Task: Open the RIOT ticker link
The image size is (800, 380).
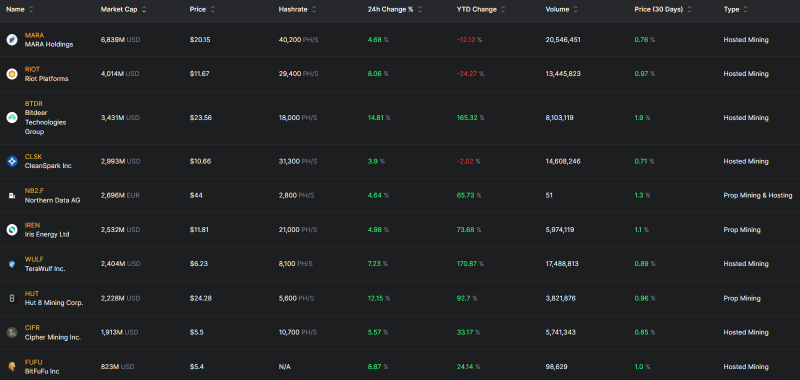Action: (32, 69)
